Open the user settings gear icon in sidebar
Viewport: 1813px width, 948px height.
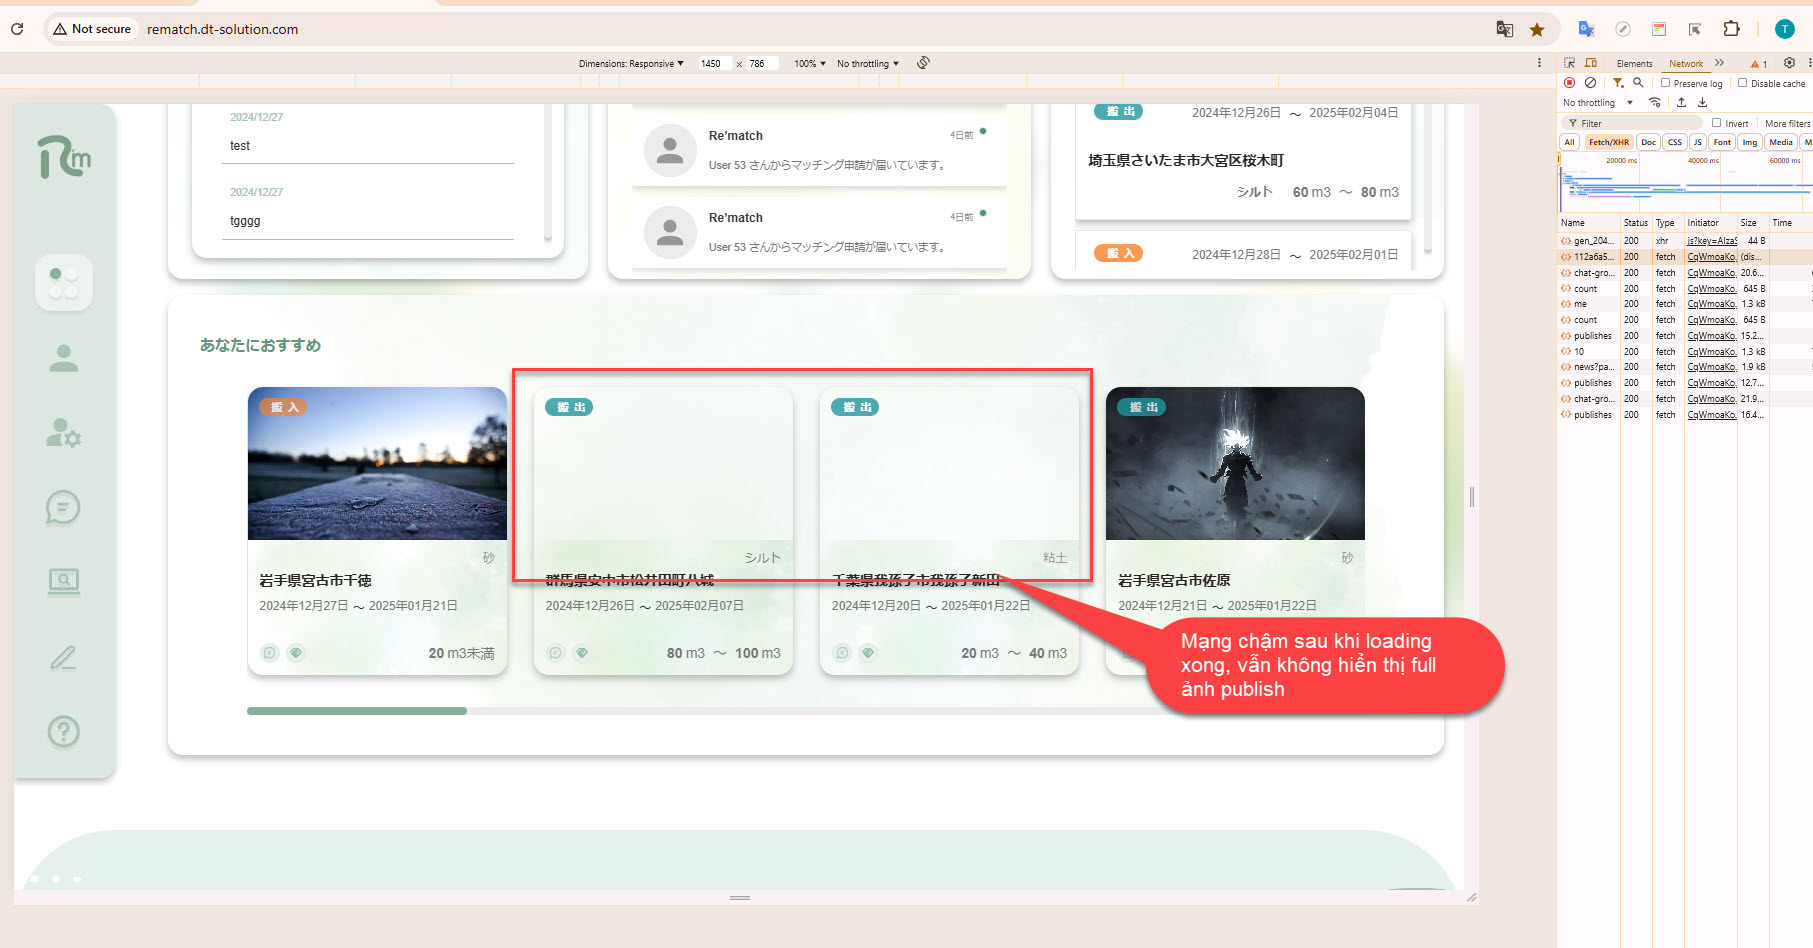[x=64, y=433]
